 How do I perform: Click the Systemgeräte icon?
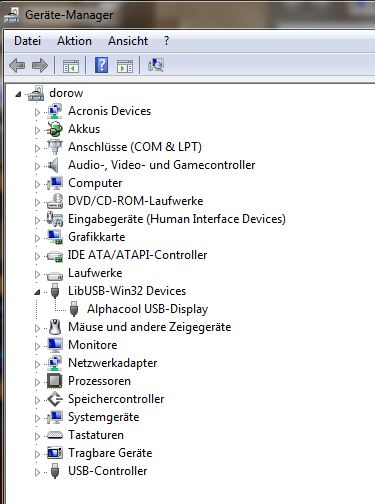pos(55,417)
